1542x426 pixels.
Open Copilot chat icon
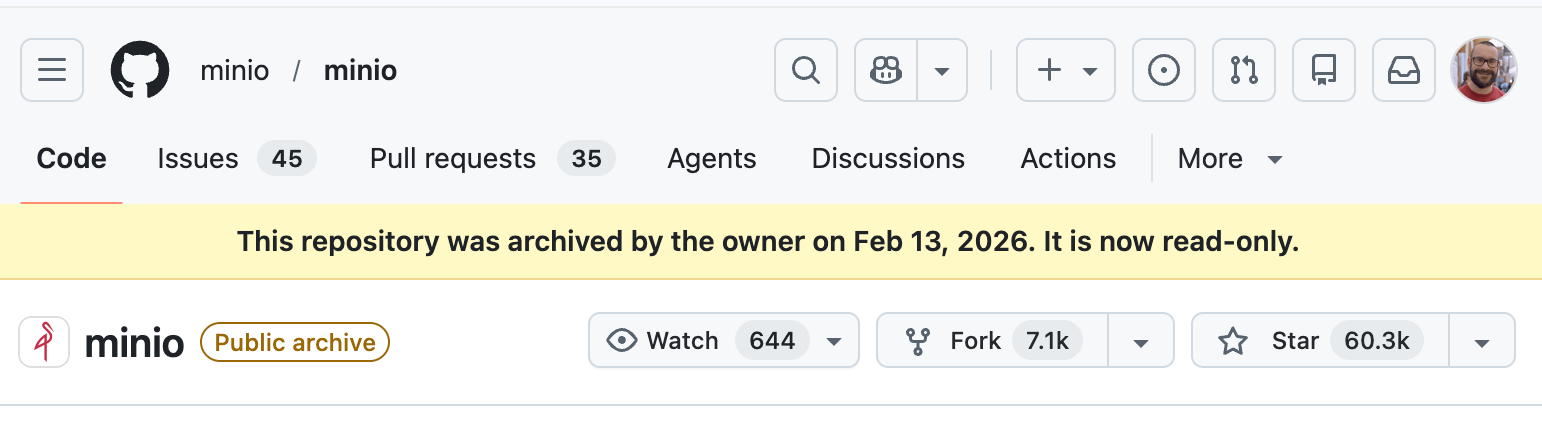(x=886, y=70)
